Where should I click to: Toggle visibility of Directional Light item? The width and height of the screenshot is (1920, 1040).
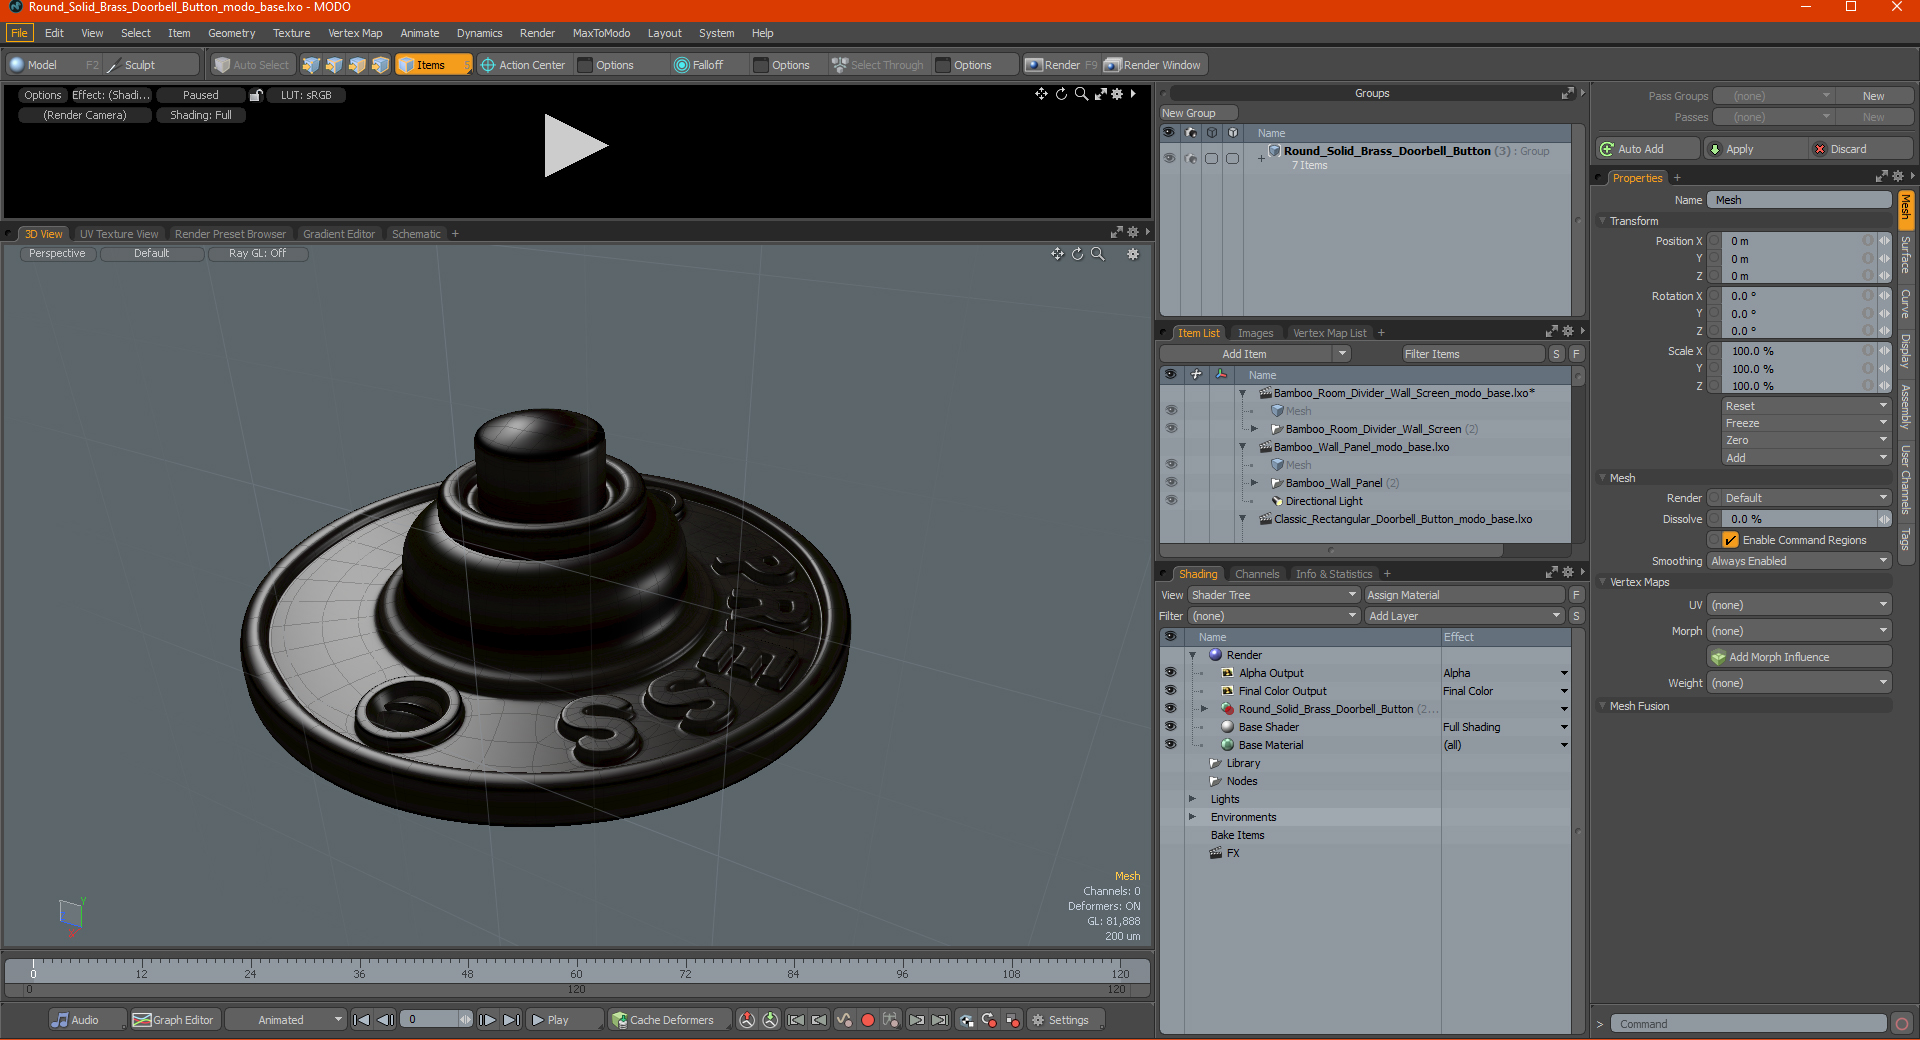point(1171,501)
